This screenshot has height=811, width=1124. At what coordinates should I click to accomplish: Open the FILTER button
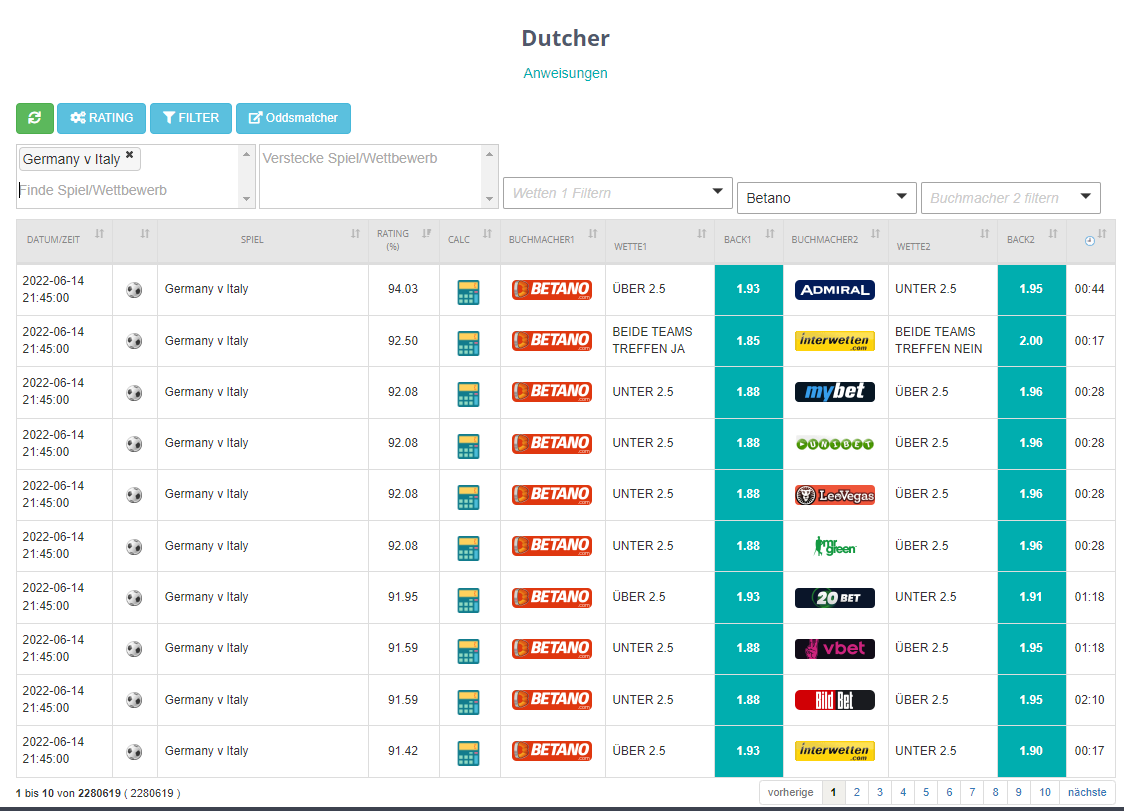(191, 118)
